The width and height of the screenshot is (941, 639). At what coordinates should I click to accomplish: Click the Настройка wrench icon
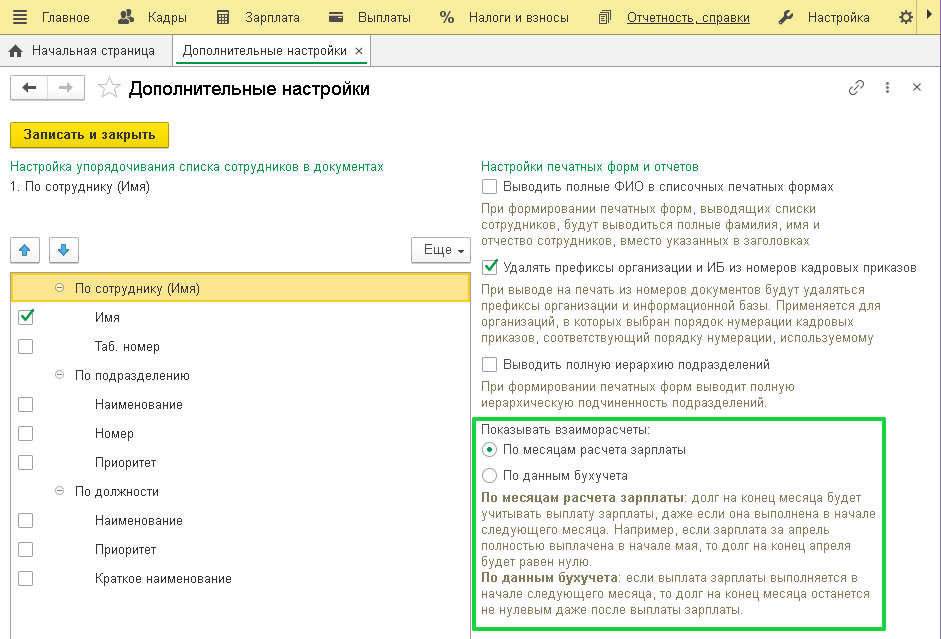[786, 17]
